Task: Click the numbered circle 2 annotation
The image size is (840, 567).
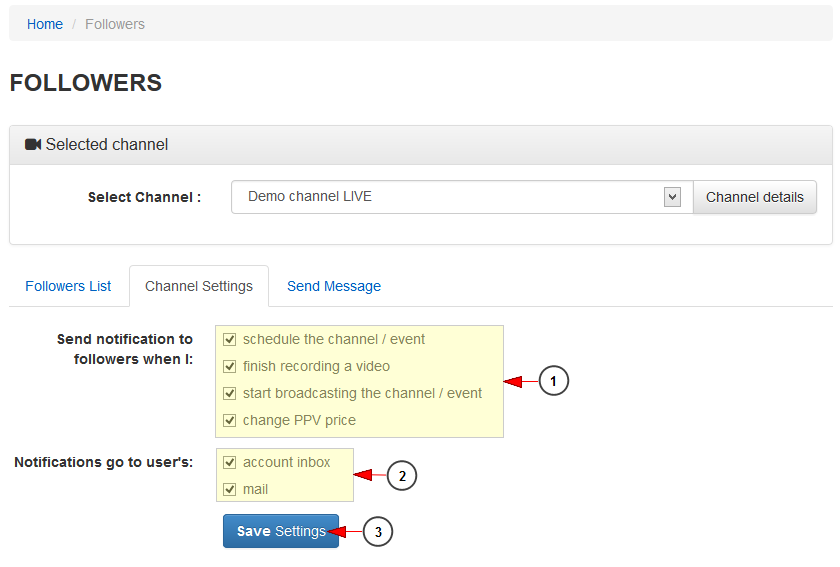Action: pyautogui.click(x=402, y=475)
